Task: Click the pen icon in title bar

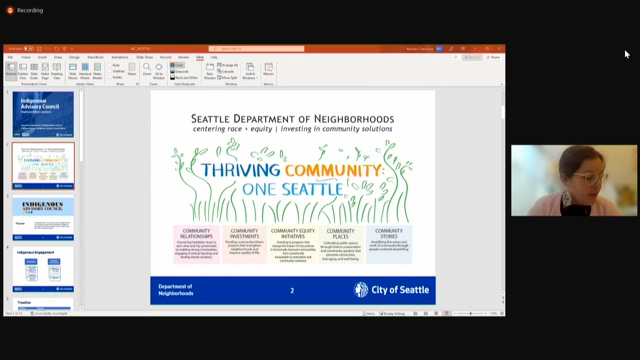Action: tap(451, 49)
